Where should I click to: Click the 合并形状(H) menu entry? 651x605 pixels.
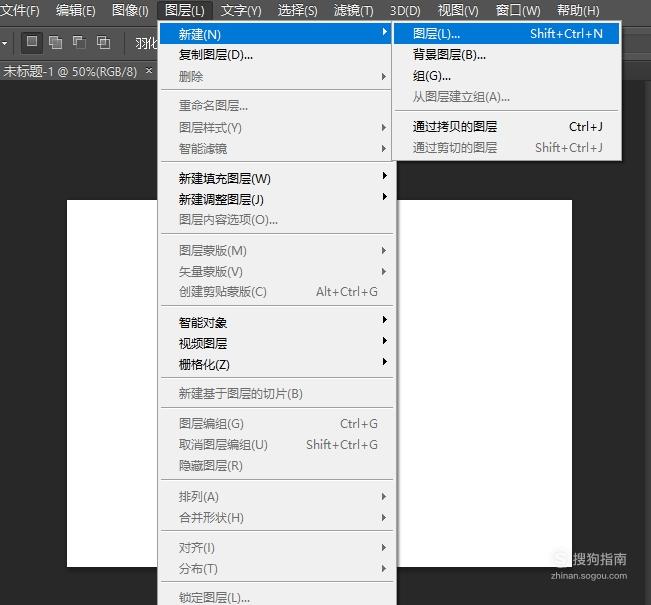[275, 517]
